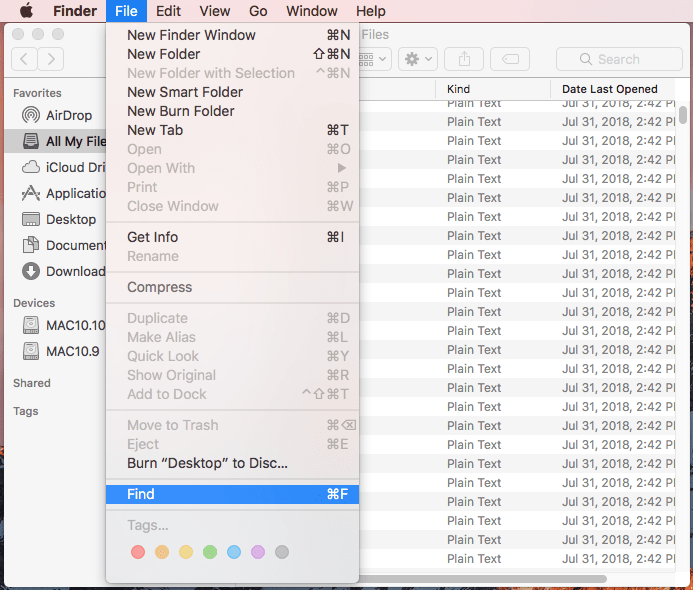Apply the yellow tag color

pos(186,552)
